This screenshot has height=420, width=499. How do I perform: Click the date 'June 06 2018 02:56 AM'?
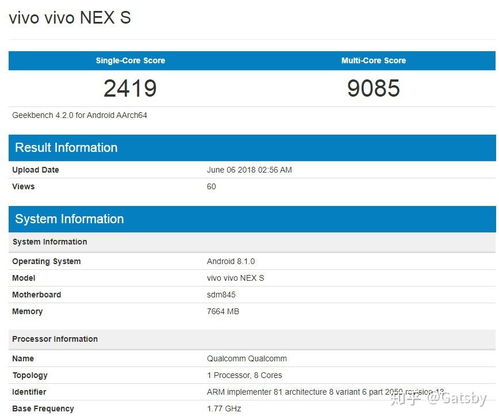point(249,170)
